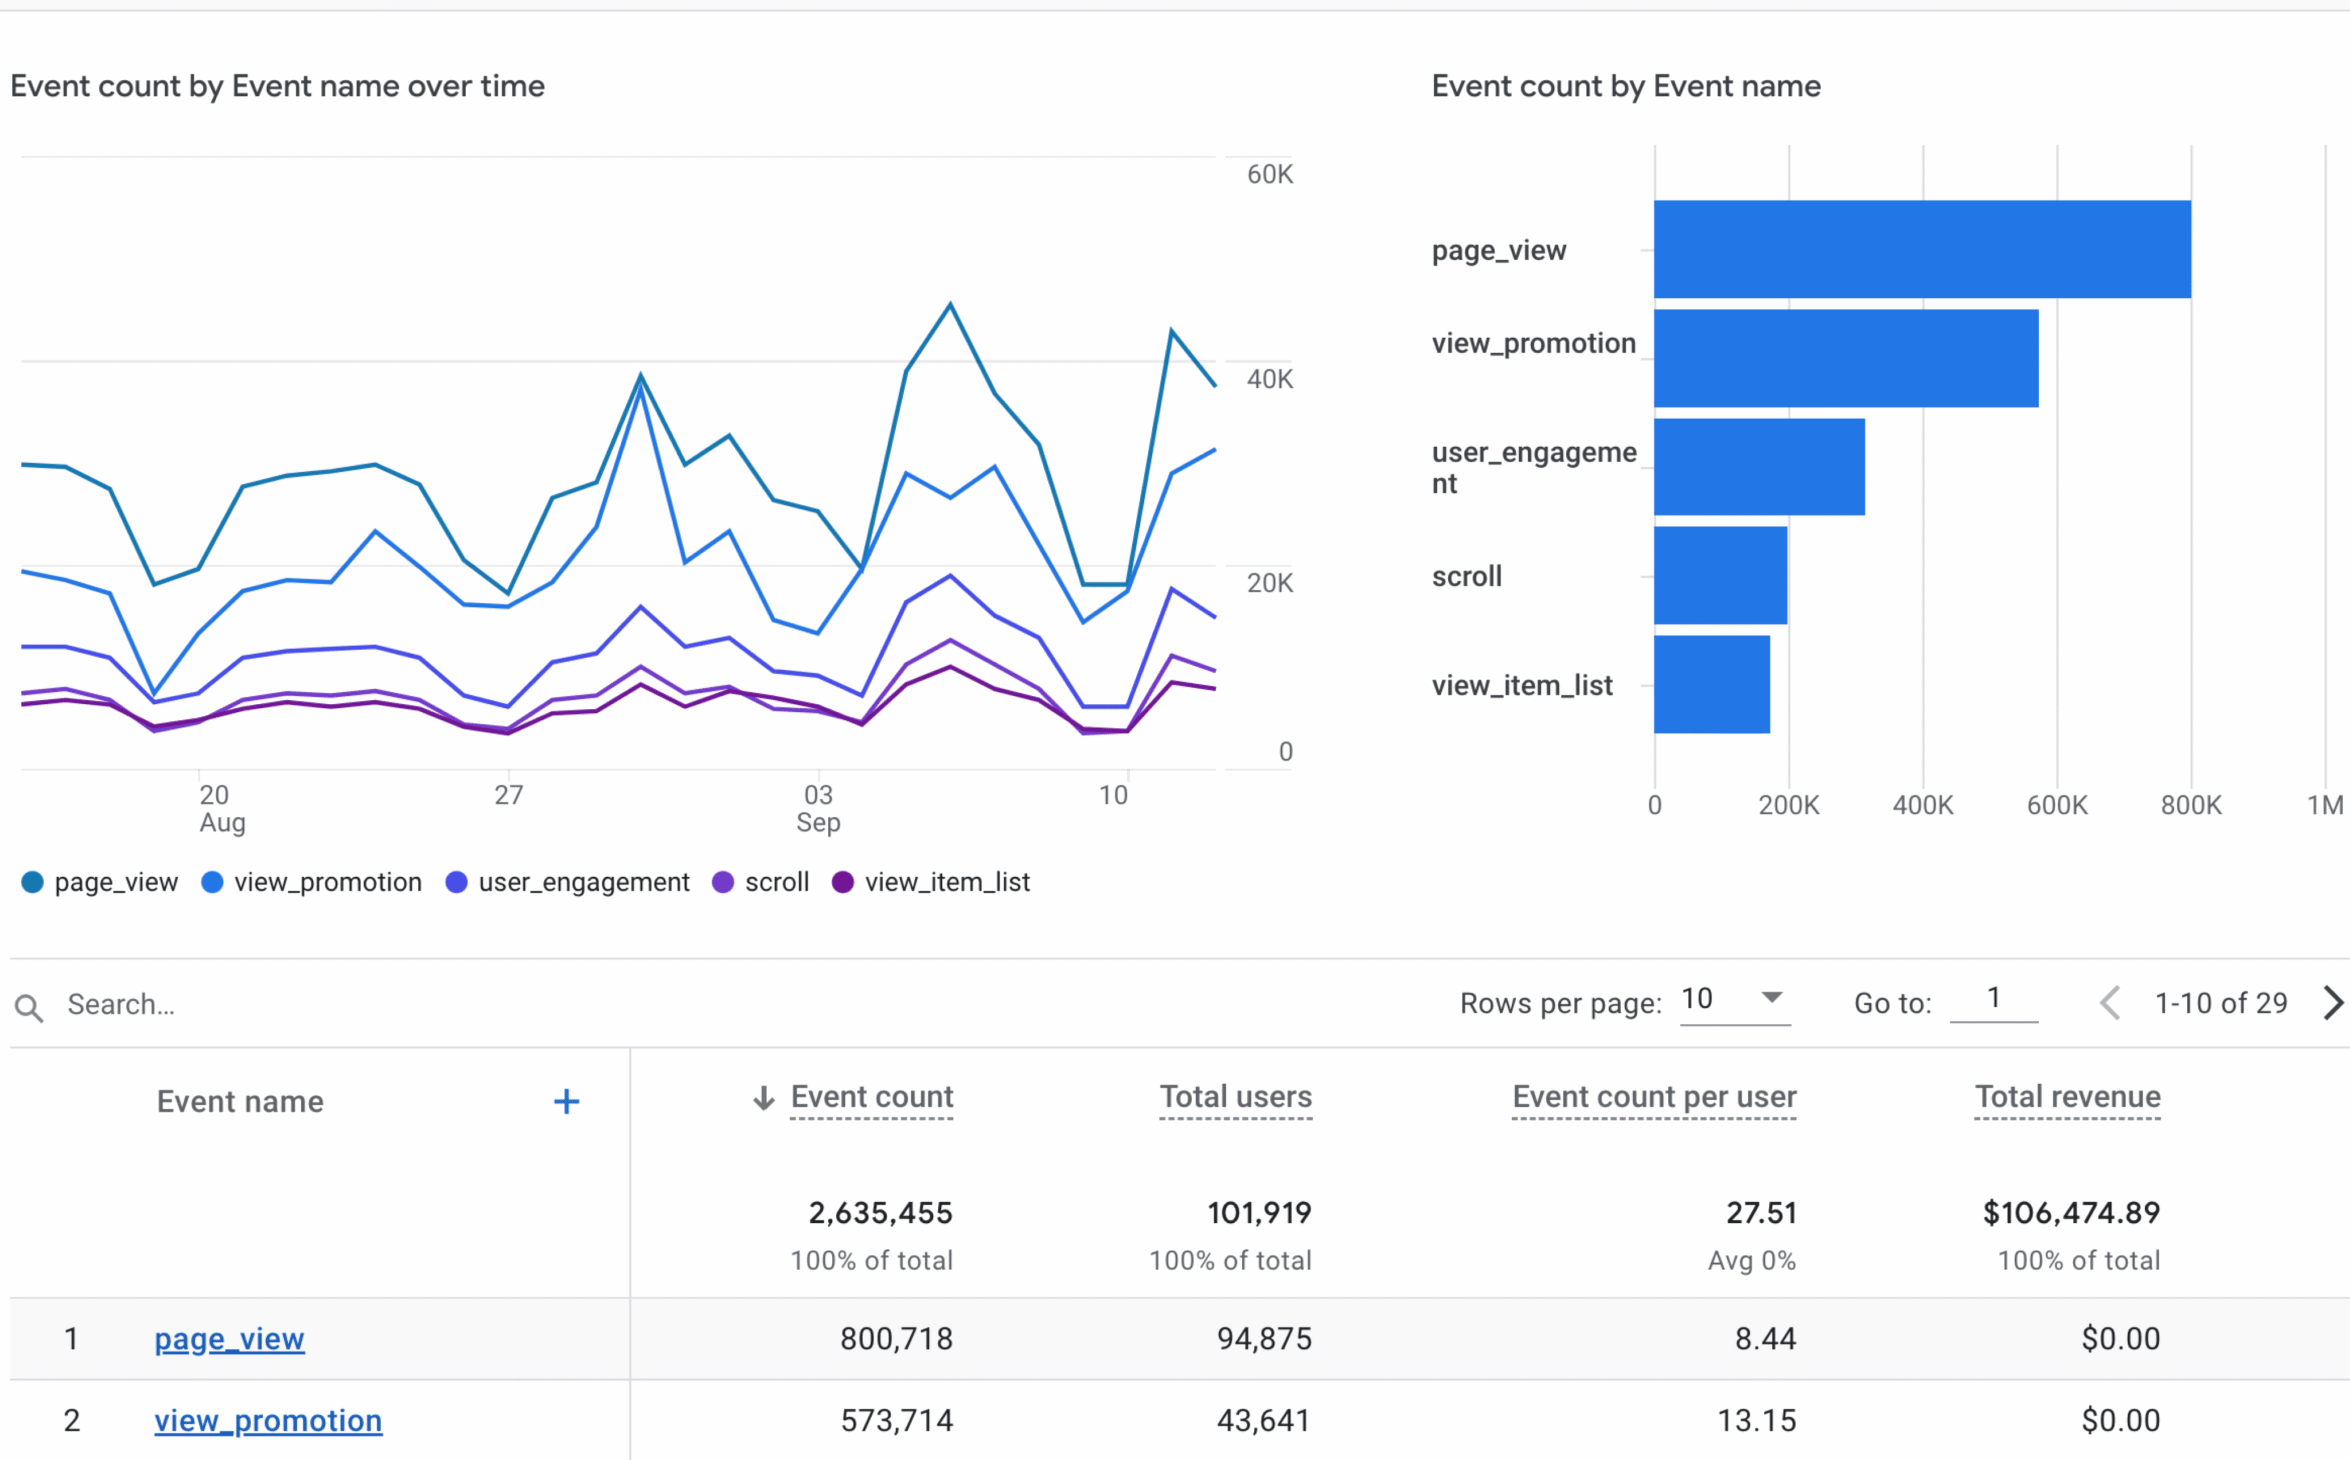Click the search magnifier icon
This screenshot has width=2350, height=1460.
[x=29, y=1007]
